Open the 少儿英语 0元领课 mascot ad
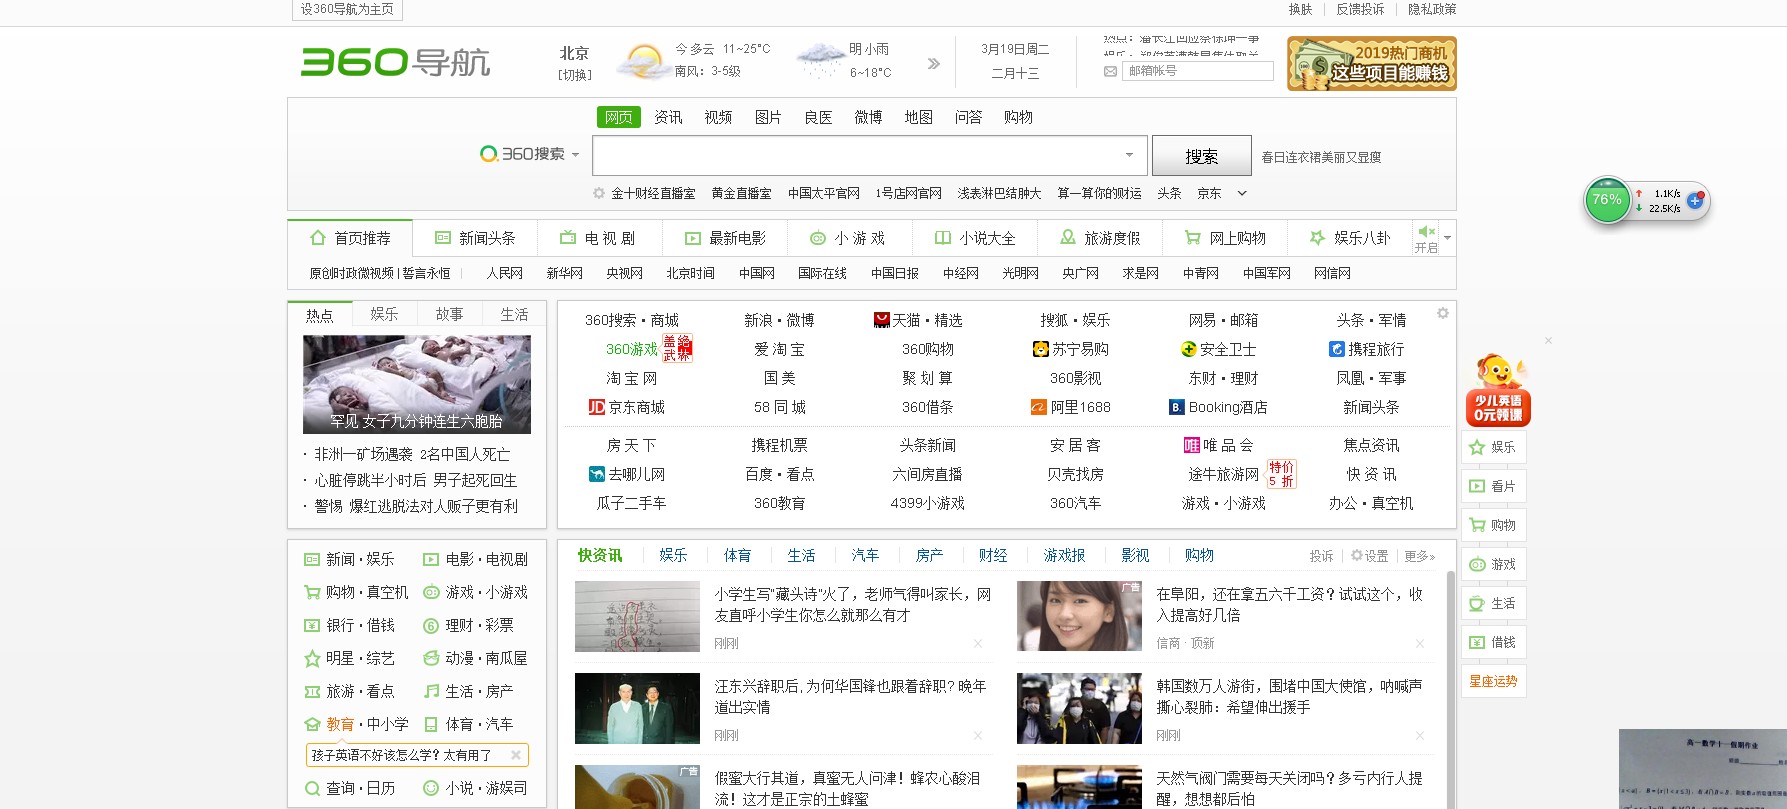 1497,389
